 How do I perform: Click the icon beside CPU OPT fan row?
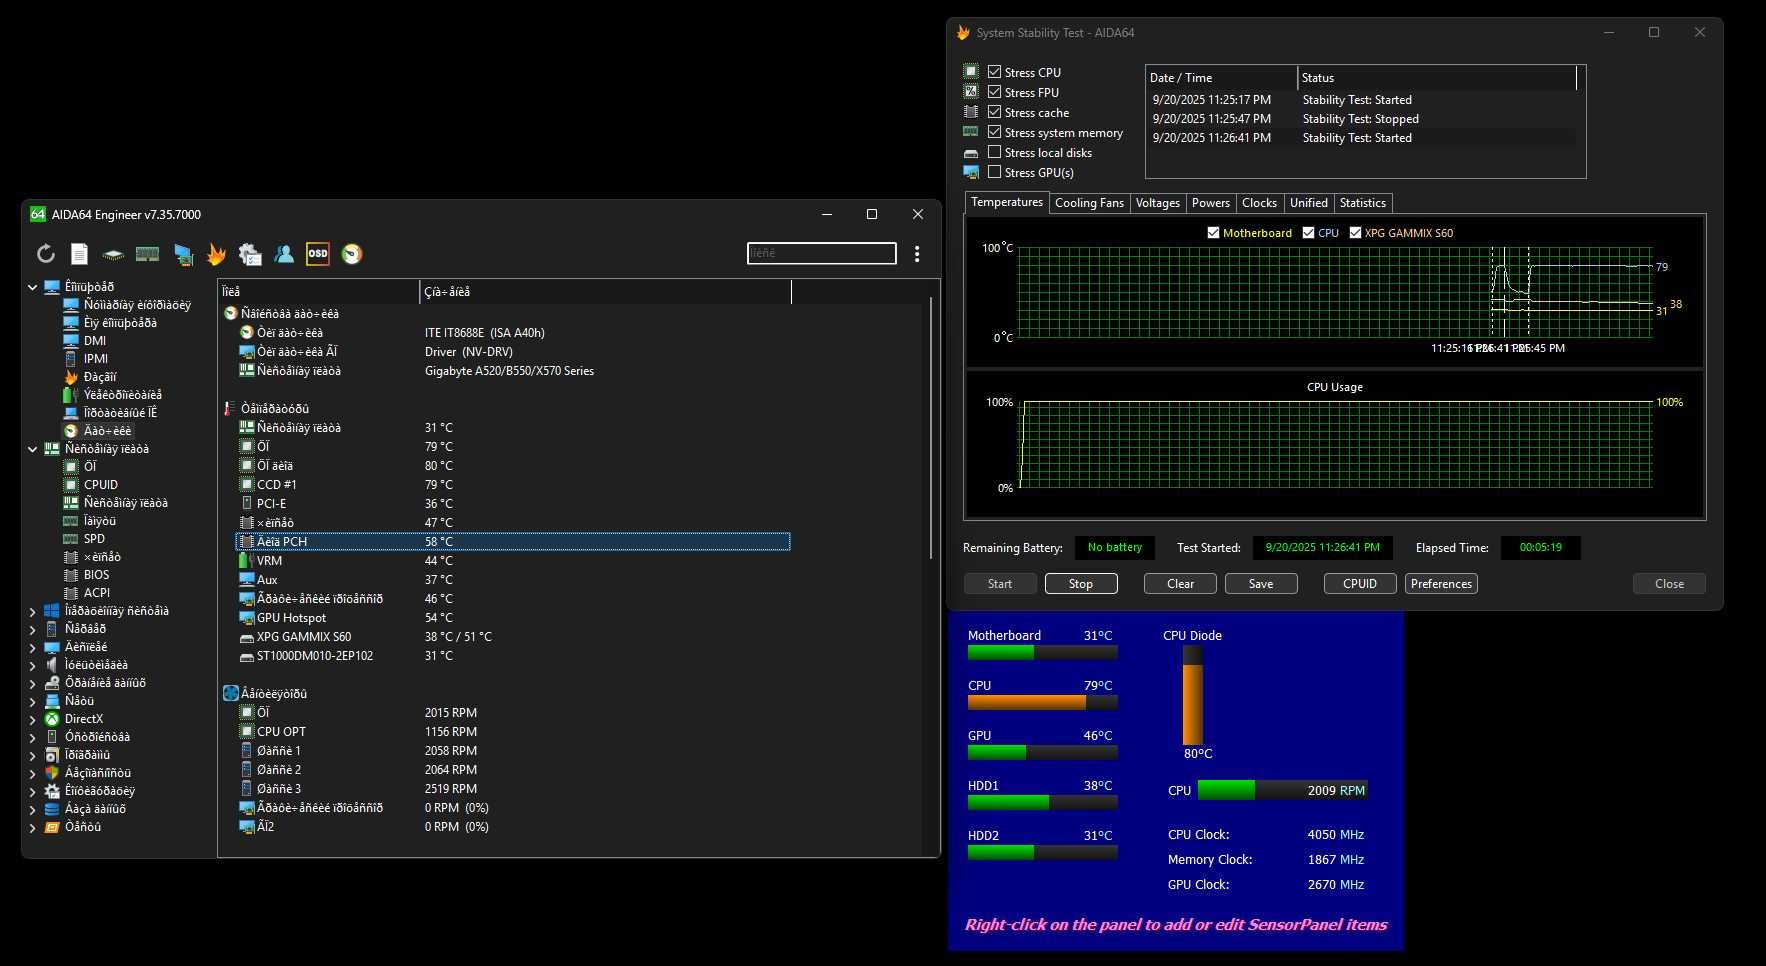click(247, 732)
